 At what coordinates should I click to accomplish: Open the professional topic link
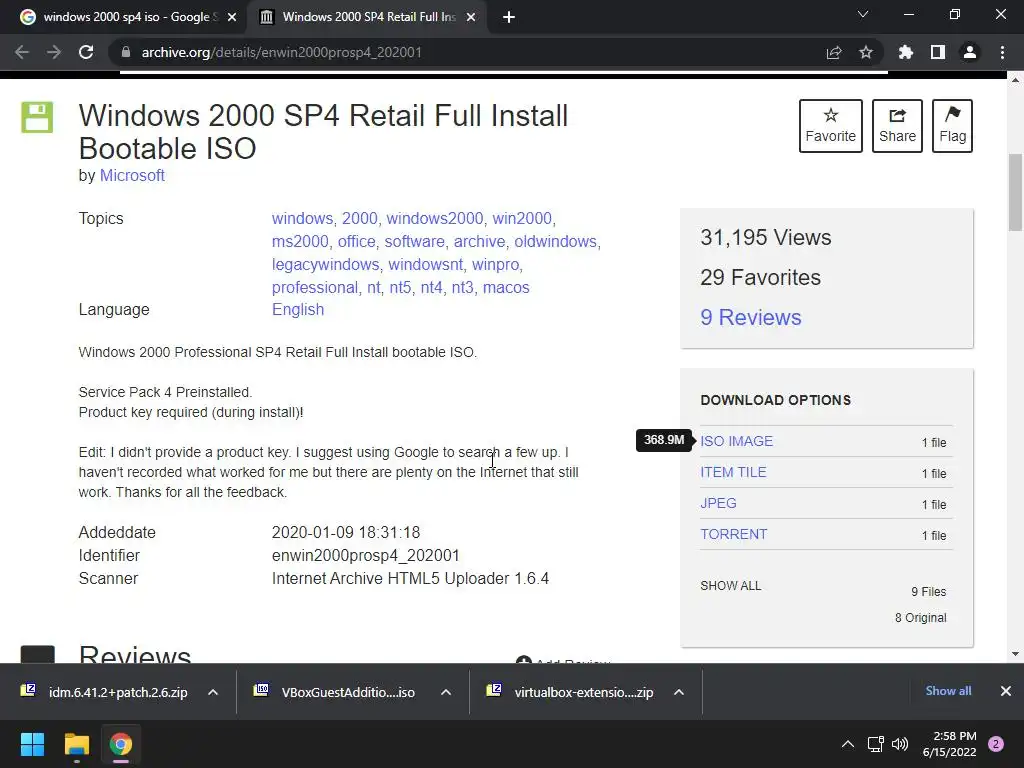314,287
